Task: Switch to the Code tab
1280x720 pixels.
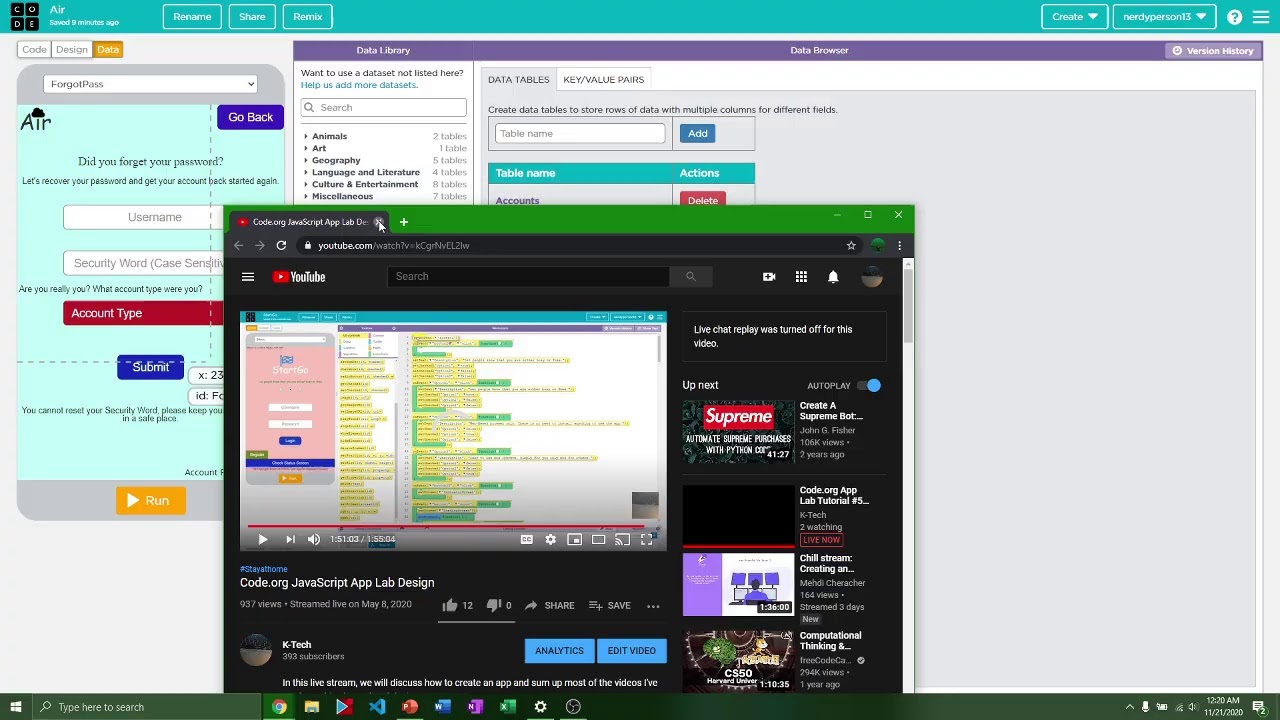Action: click(34, 50)
